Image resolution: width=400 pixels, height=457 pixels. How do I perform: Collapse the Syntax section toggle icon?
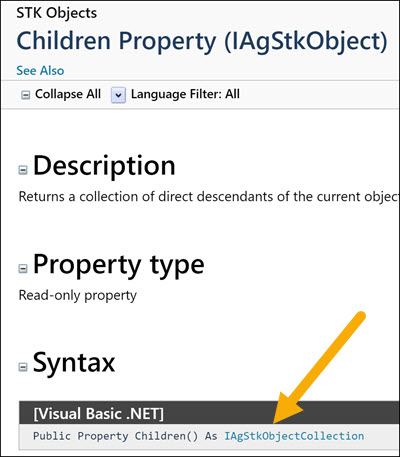(23, 367)
